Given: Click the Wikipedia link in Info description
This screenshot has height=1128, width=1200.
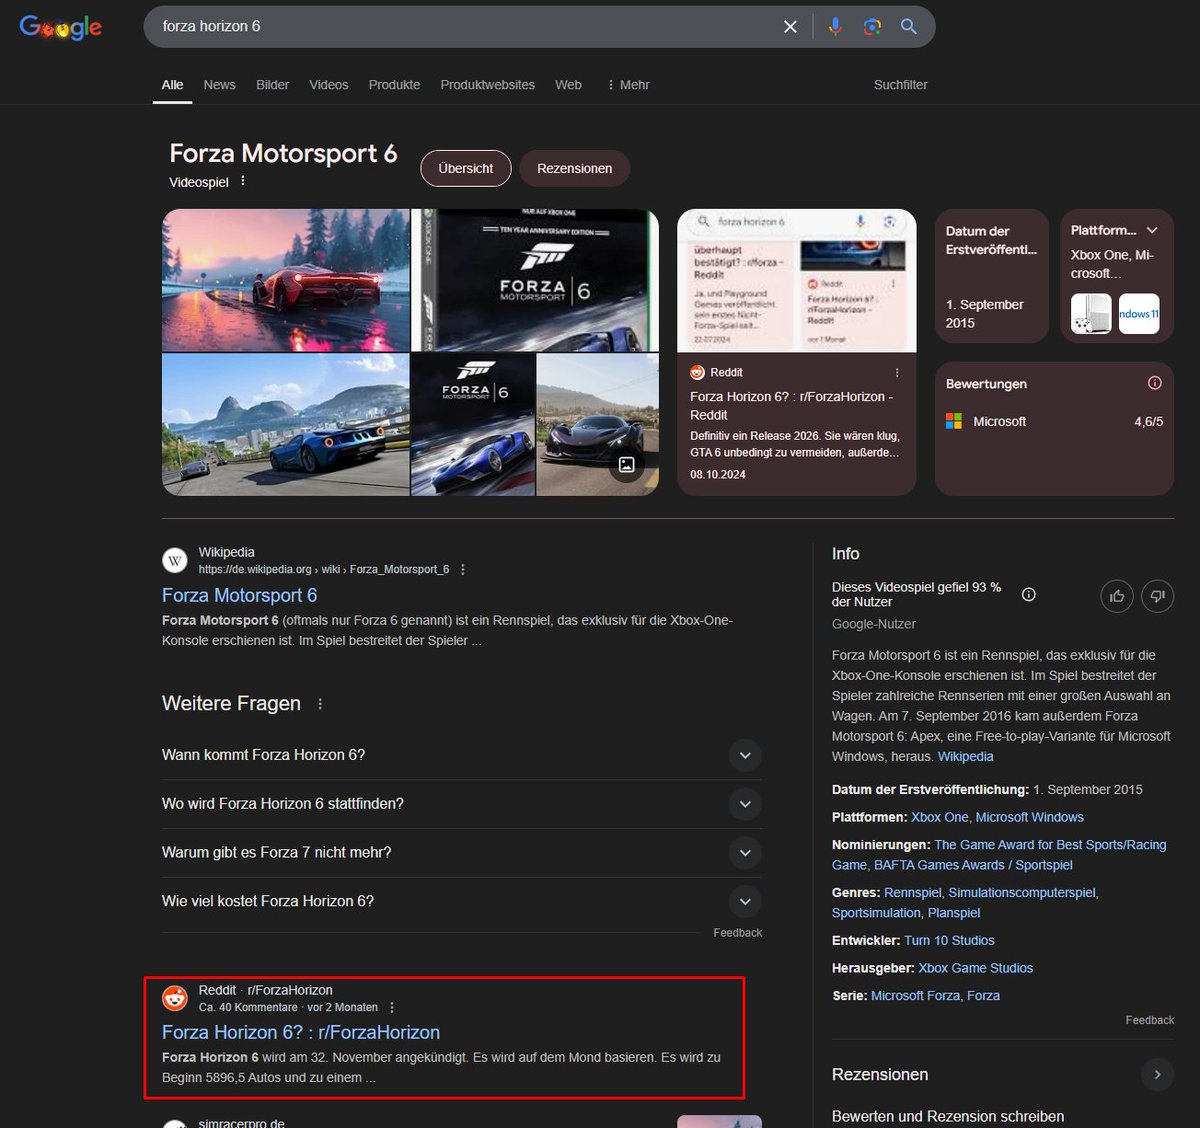Looking at the screenshot, I should 965,757.
